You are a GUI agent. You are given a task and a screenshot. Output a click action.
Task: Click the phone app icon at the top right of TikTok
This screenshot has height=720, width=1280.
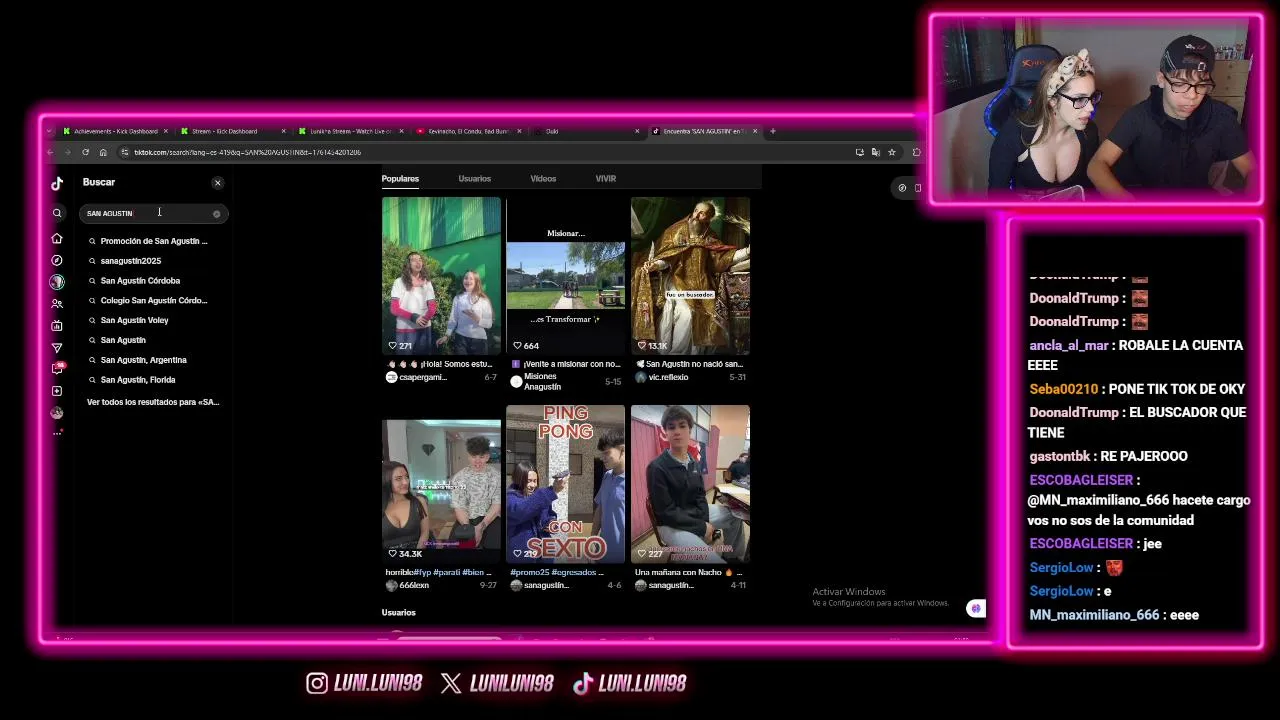[x=917, y=188]
